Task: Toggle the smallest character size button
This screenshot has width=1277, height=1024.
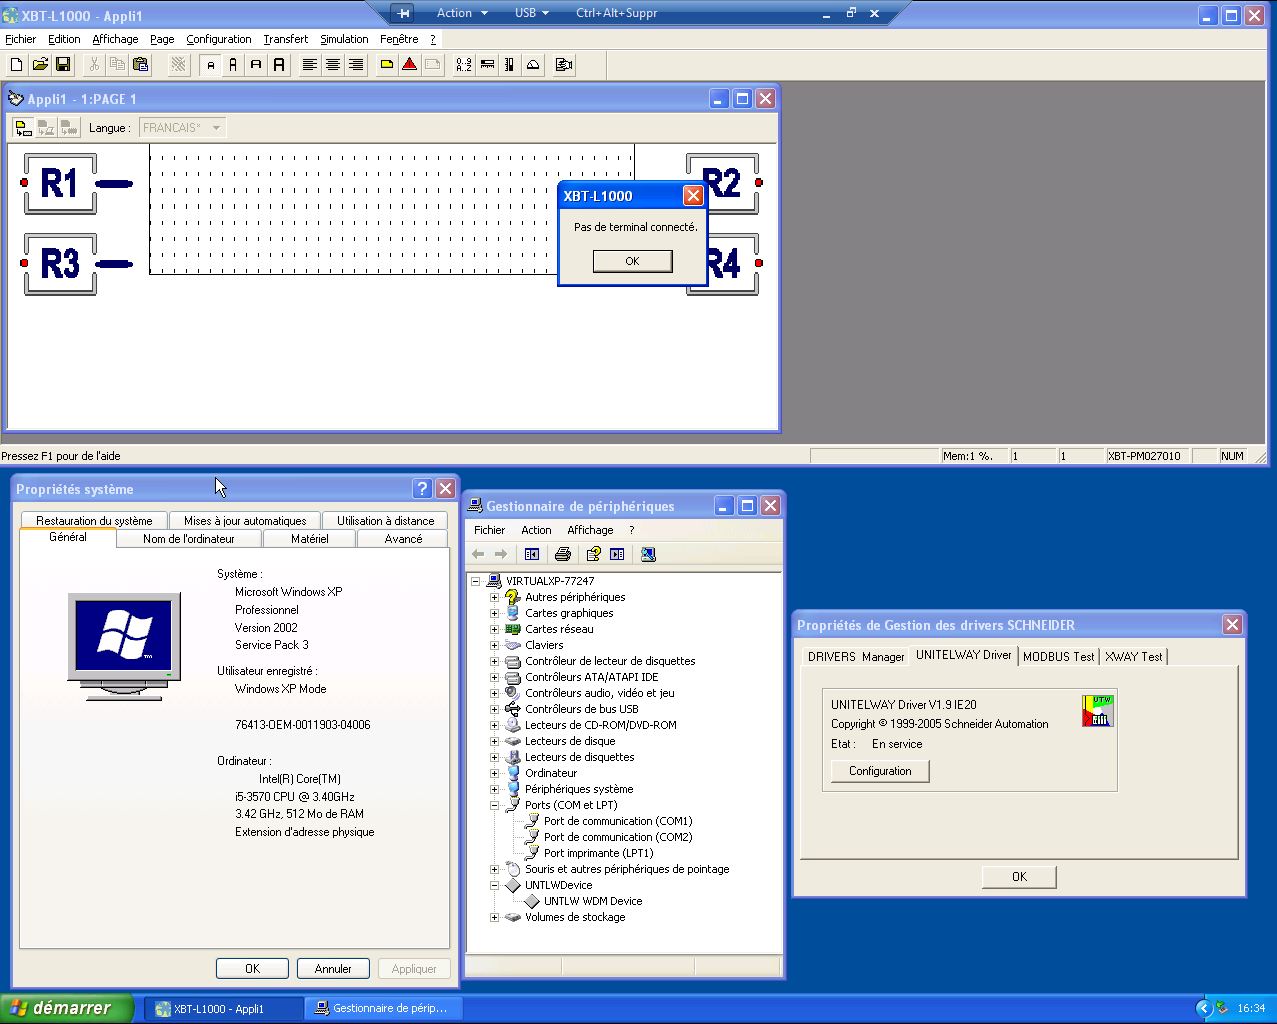Action: pyautogui.click(x=210, y=65)
